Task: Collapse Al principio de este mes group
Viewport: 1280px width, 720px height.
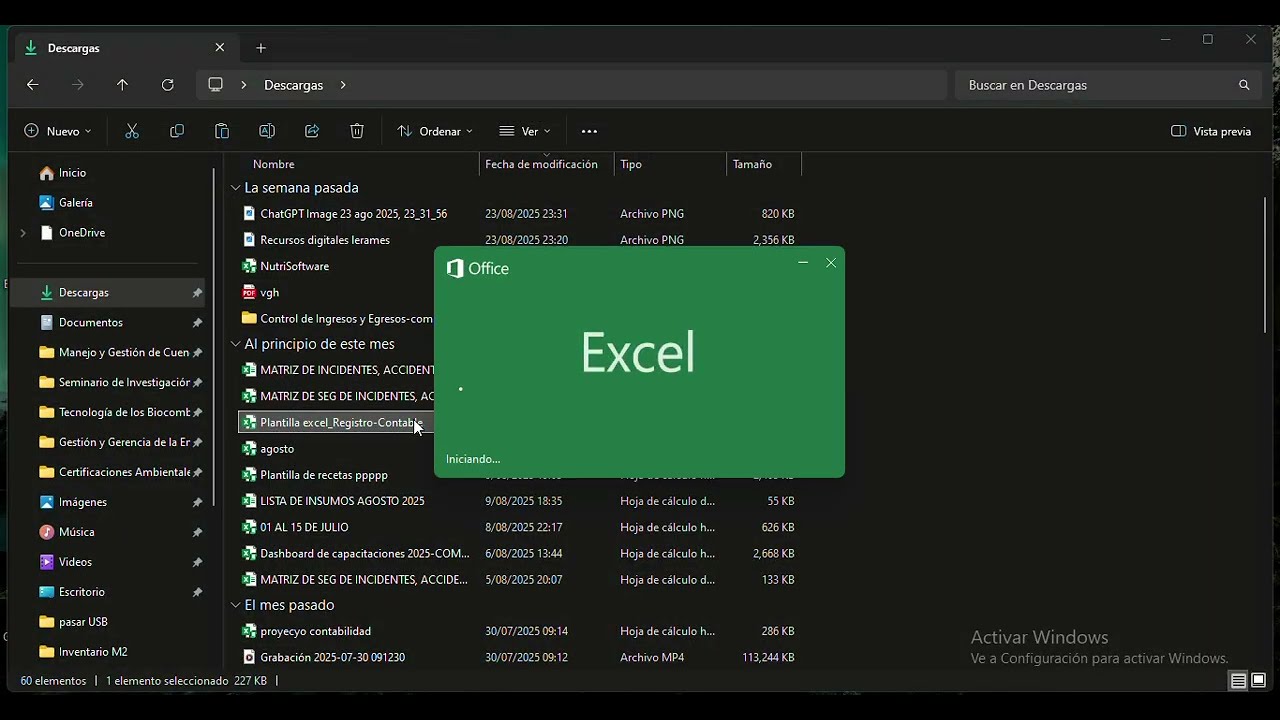Action: (x=236, y=343)
